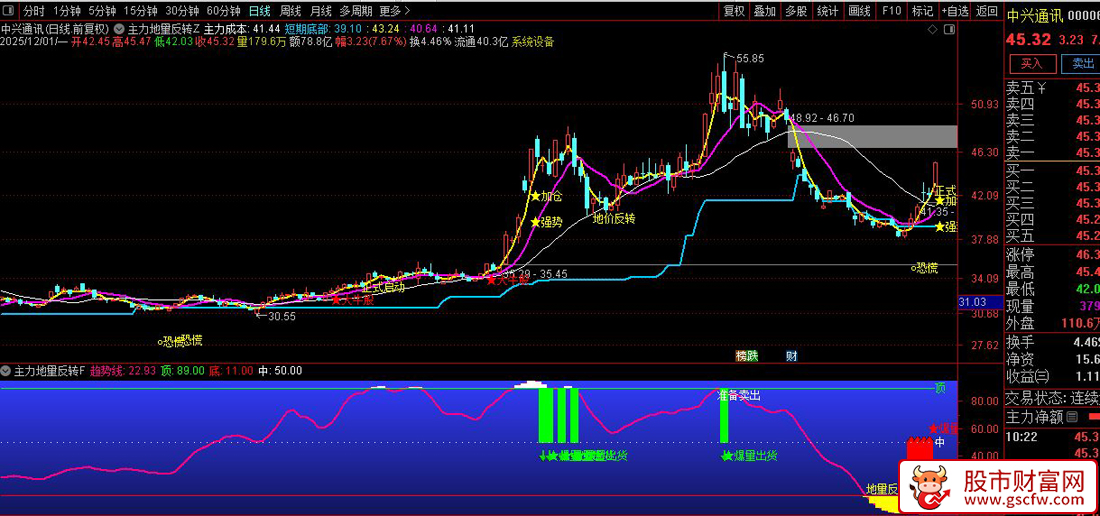Click the diamond icon above chart

[932, 29]
